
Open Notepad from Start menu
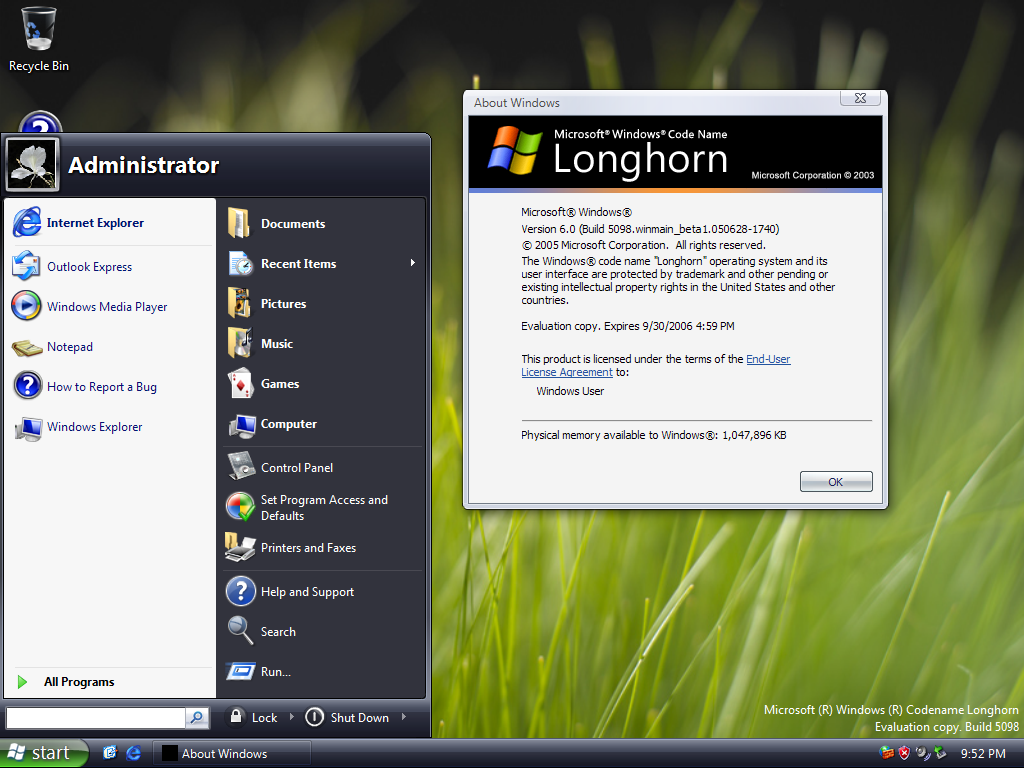pyautogui.click(x=69, y=347)
